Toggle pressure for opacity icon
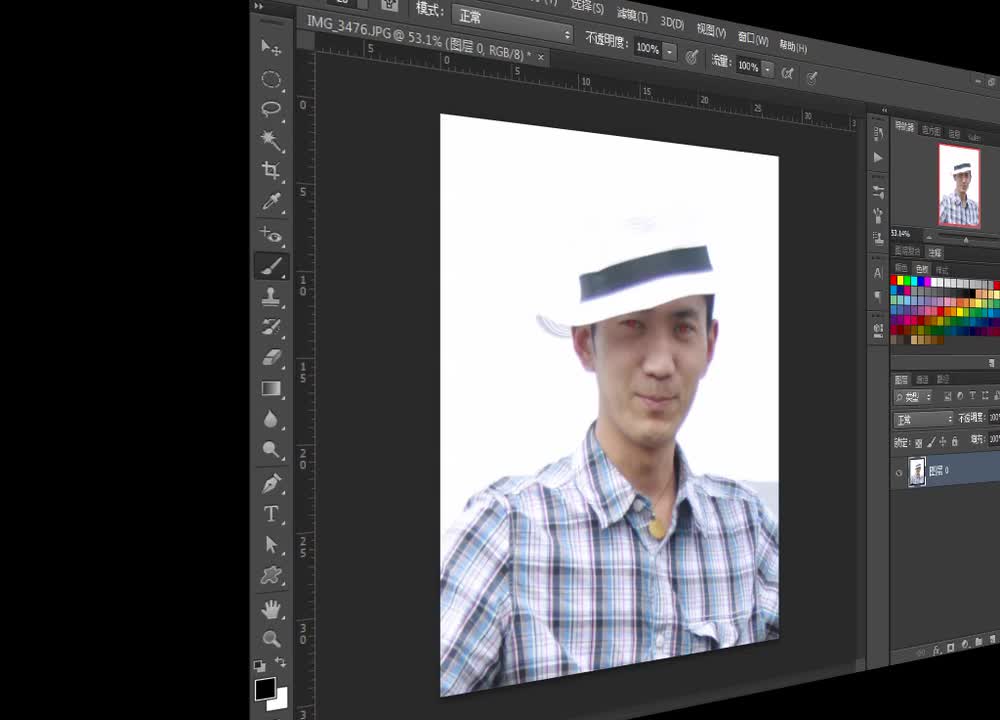Viewport: 1000px width, 720px height. click(x=691, y=57)
